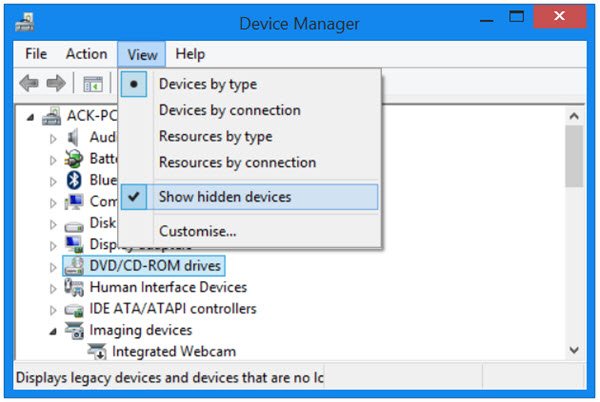
Task: Click the properties pane toolbar icon
Action: point(92,84)
